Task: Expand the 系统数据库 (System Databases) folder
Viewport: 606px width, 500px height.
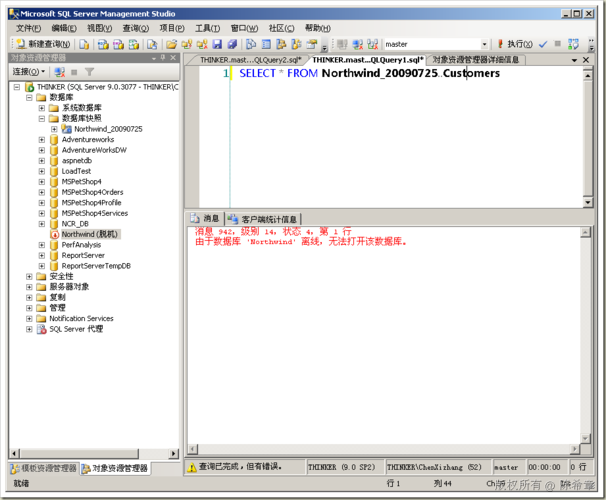Action: pos(42,108)
